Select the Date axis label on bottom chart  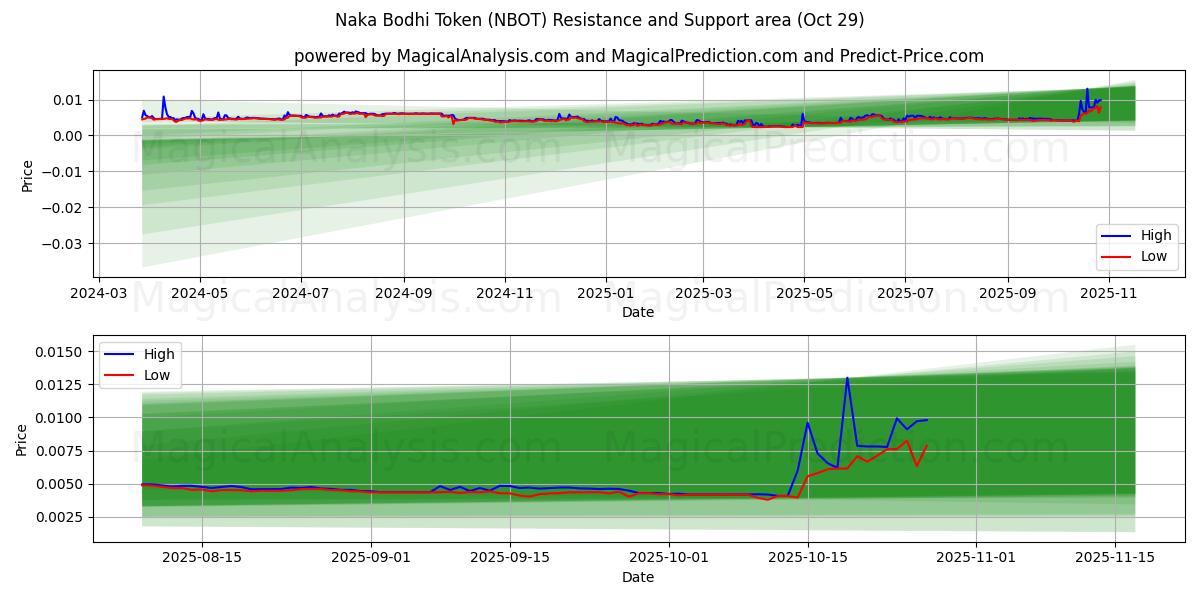[637, 577]
